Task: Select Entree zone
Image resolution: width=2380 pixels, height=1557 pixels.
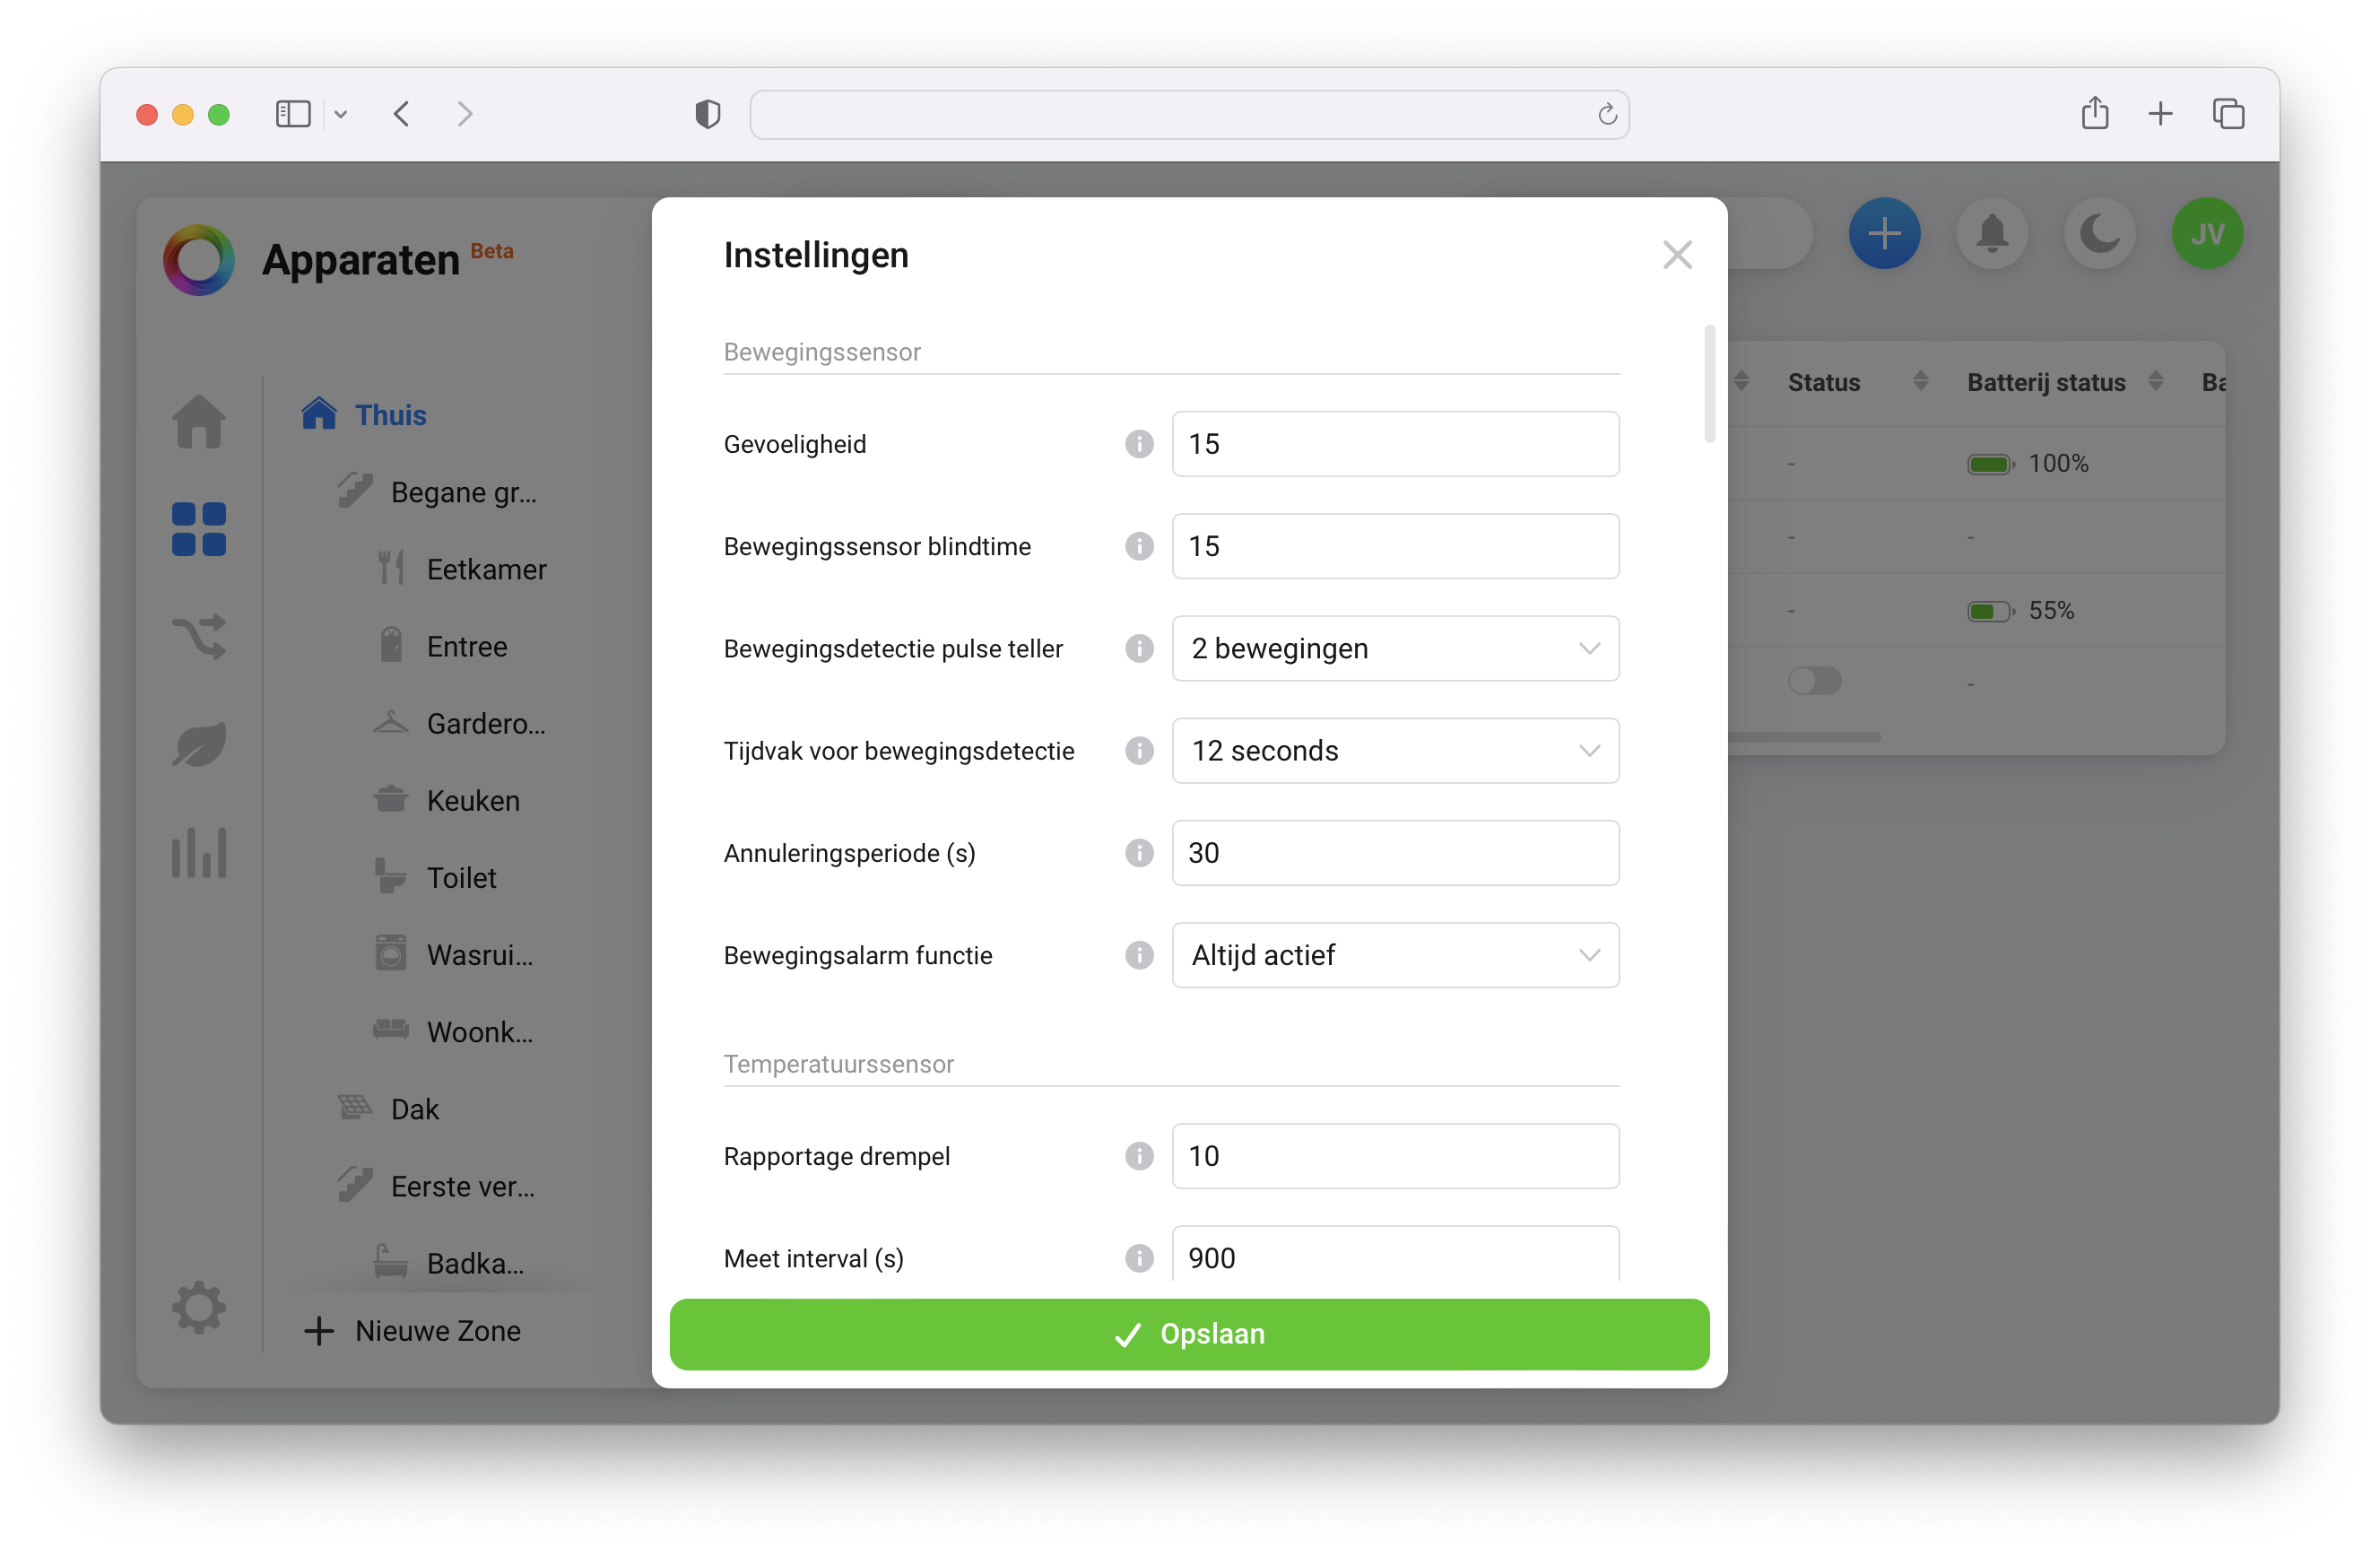Action: click(x=441, y=646)
